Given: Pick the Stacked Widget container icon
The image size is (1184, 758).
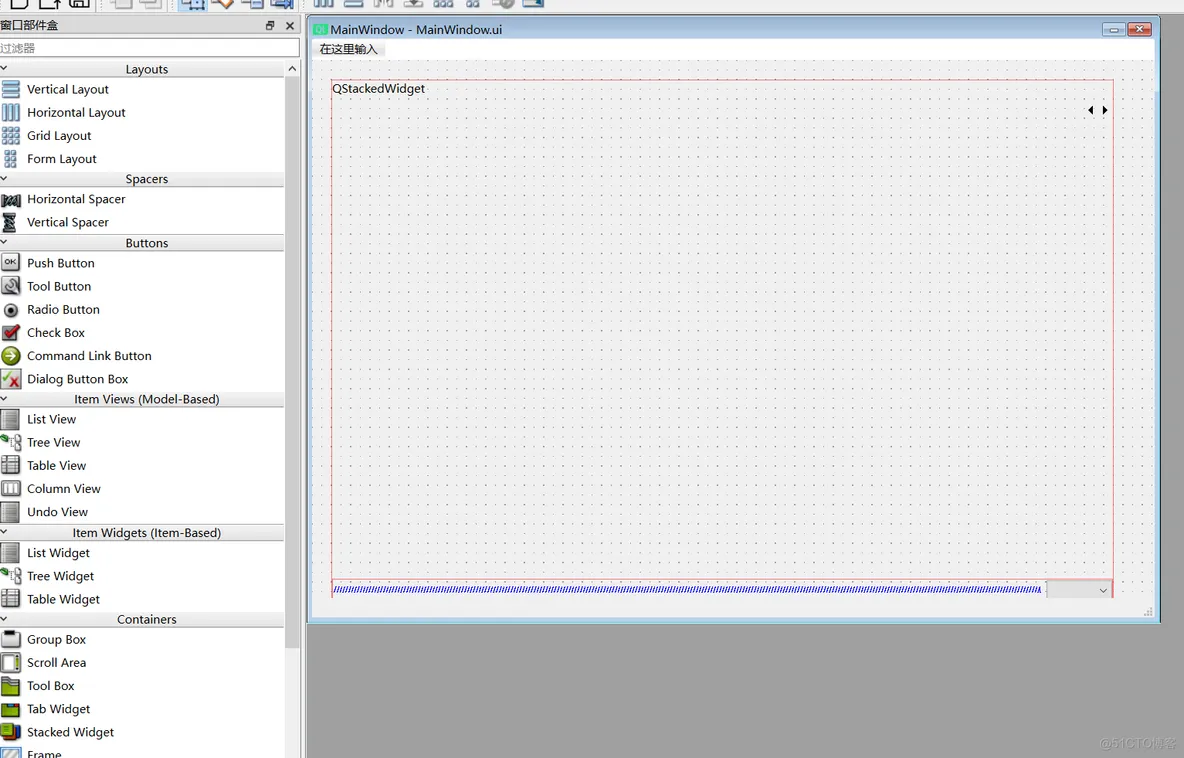Looking at the screenshot, I should (11, 732).
